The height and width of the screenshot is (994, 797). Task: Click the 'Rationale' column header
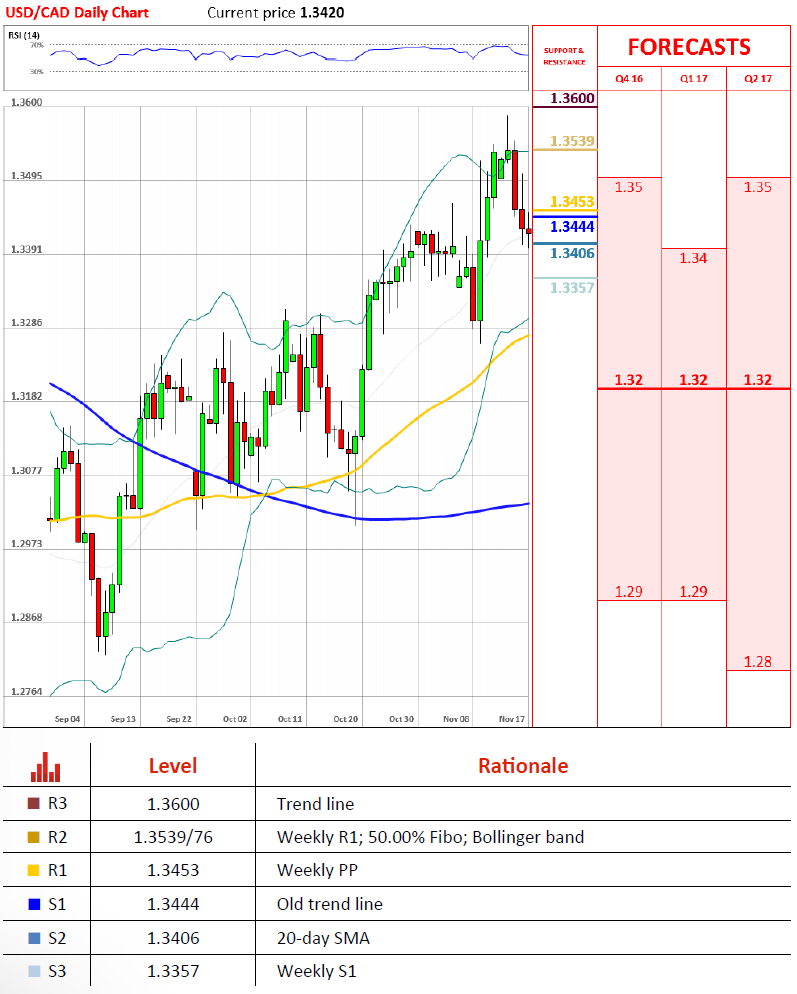click(523, 766)
